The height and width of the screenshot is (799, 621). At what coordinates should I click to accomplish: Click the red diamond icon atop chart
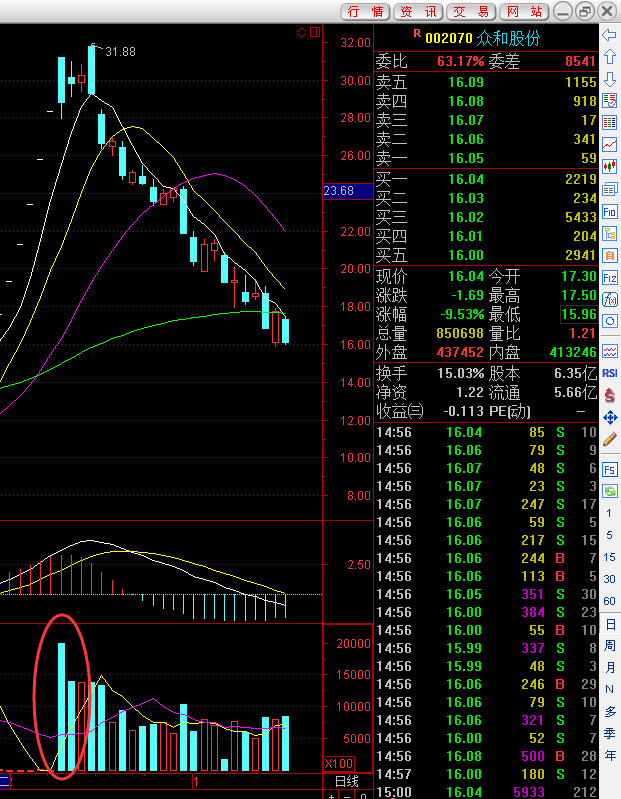301,33
